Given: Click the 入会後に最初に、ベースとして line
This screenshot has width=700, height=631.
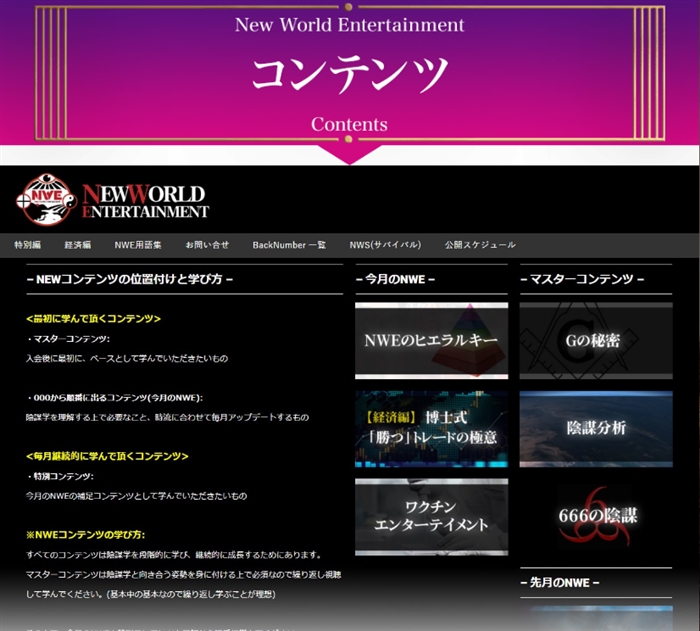Looking at the screenshot, I should click(x=127, y=359).
